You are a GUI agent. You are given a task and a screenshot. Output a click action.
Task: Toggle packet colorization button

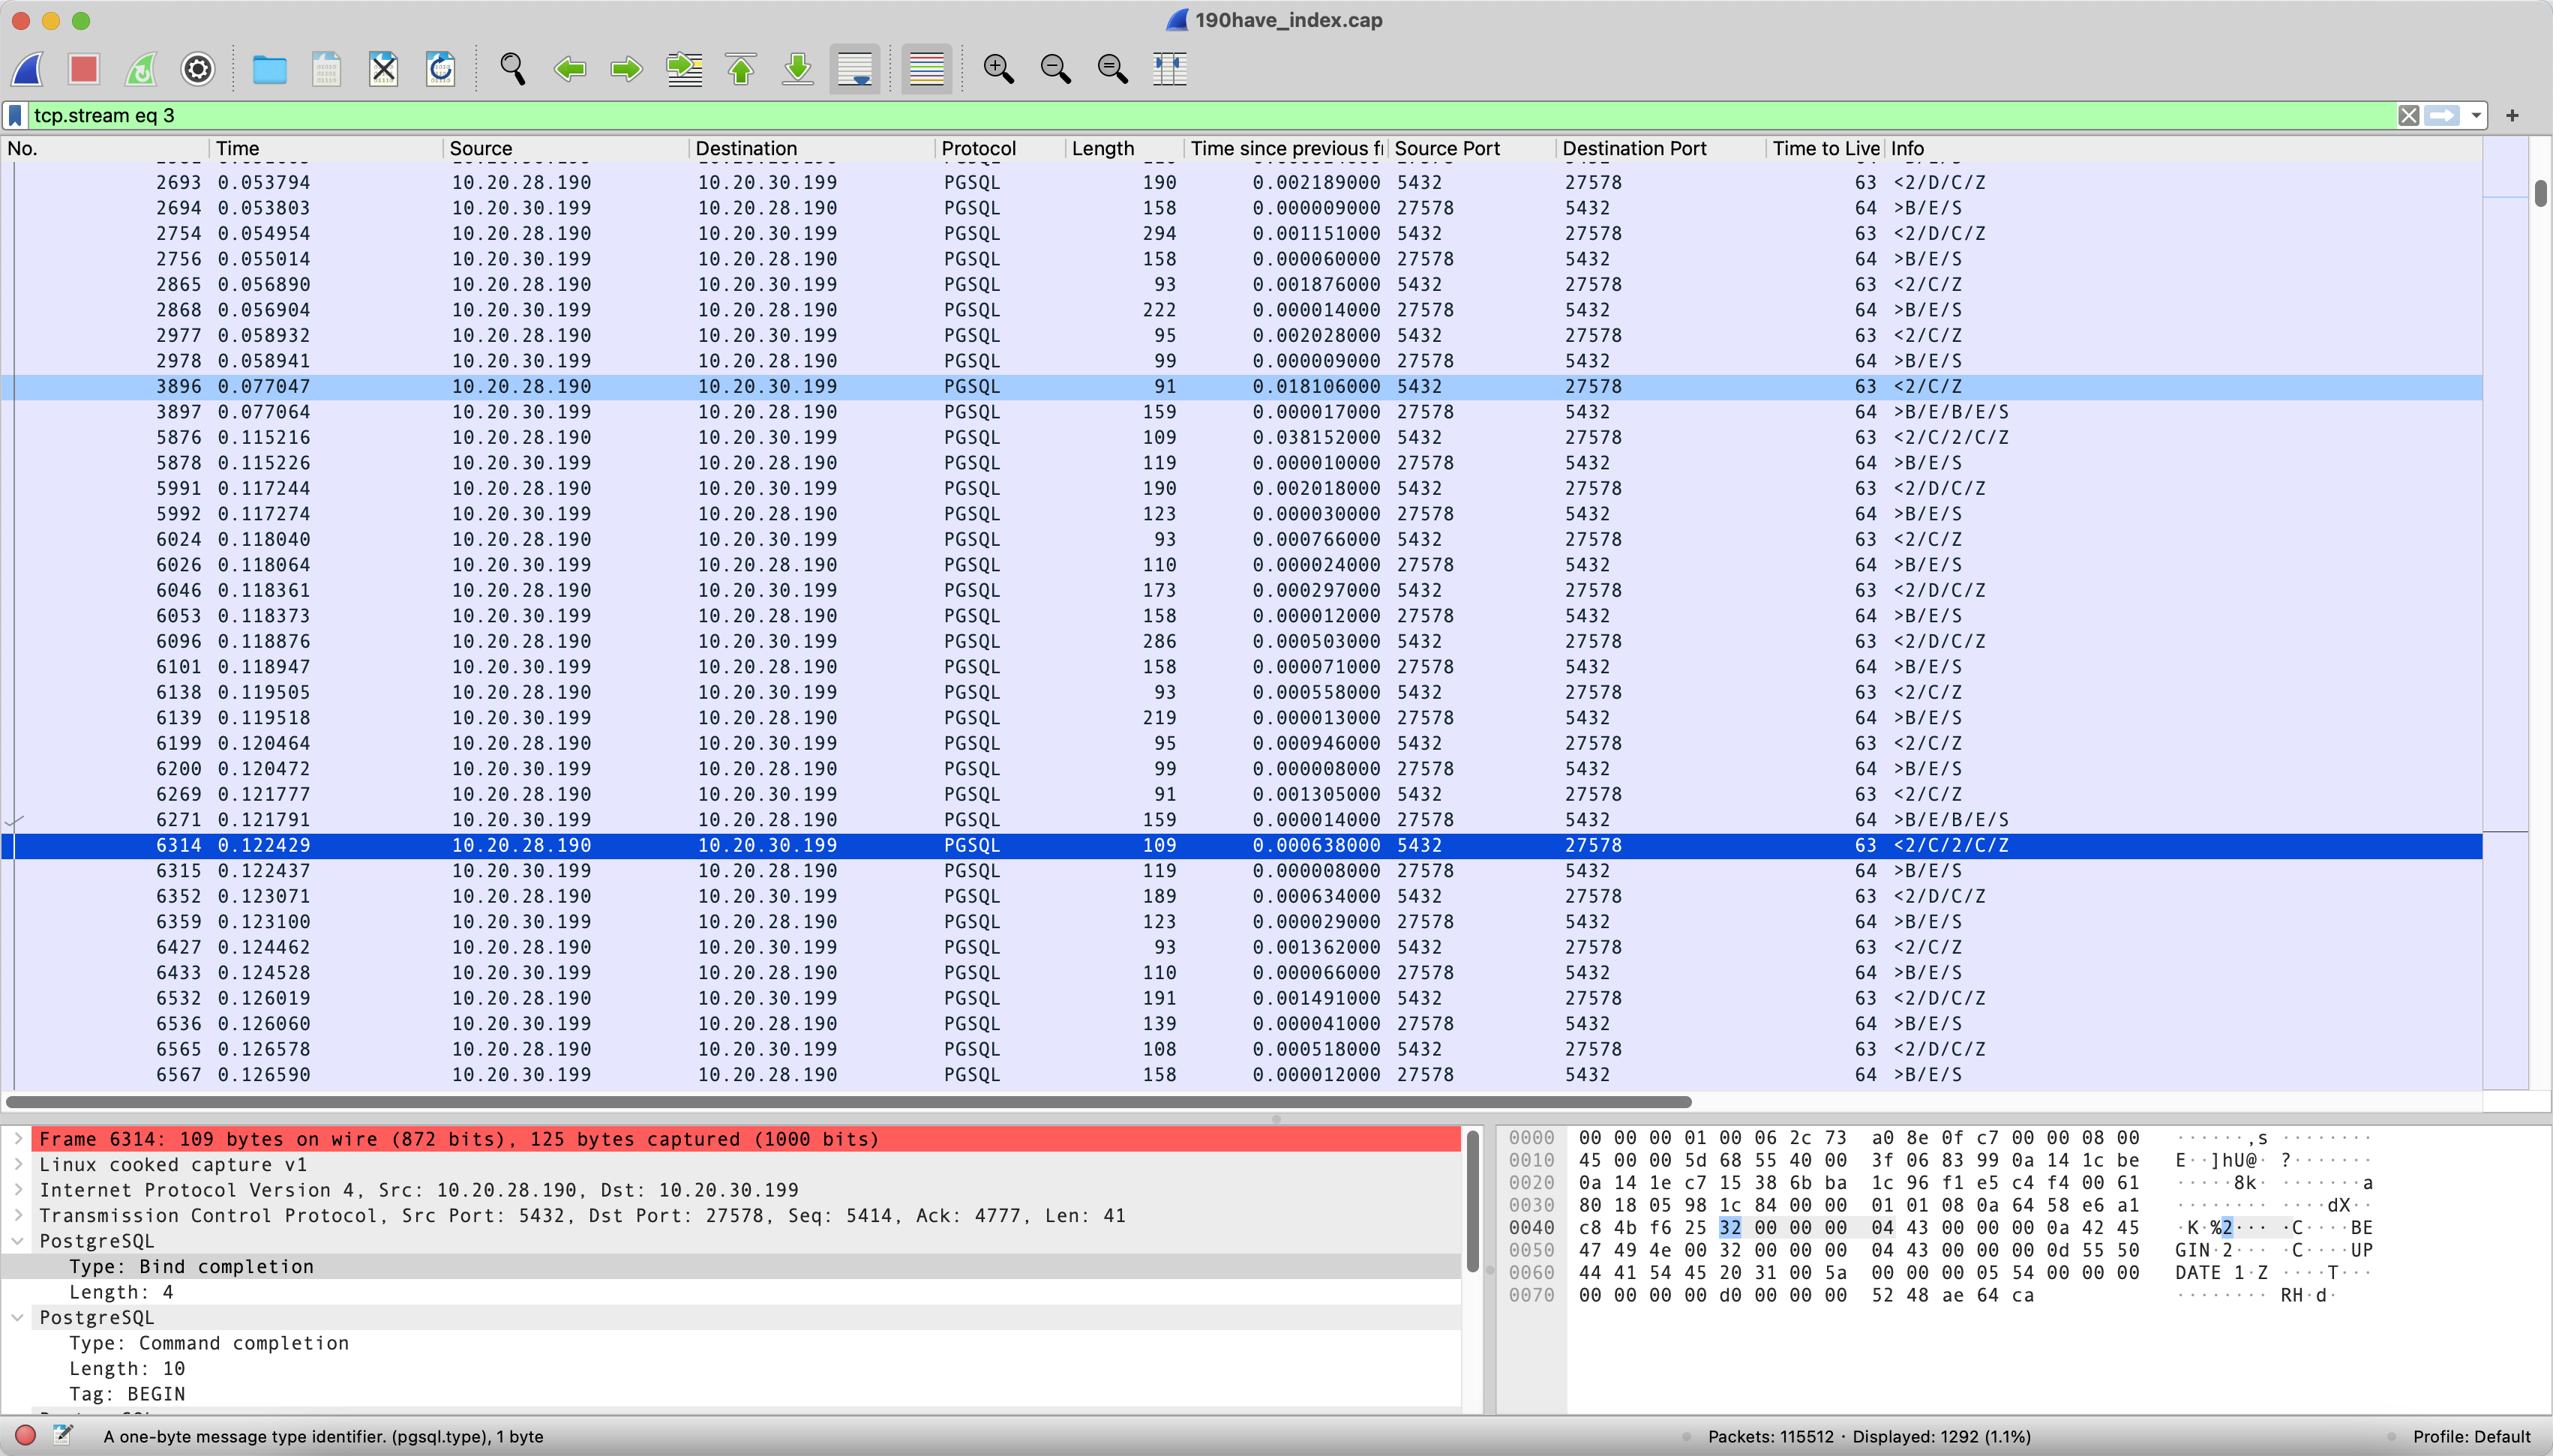[926, 69]
